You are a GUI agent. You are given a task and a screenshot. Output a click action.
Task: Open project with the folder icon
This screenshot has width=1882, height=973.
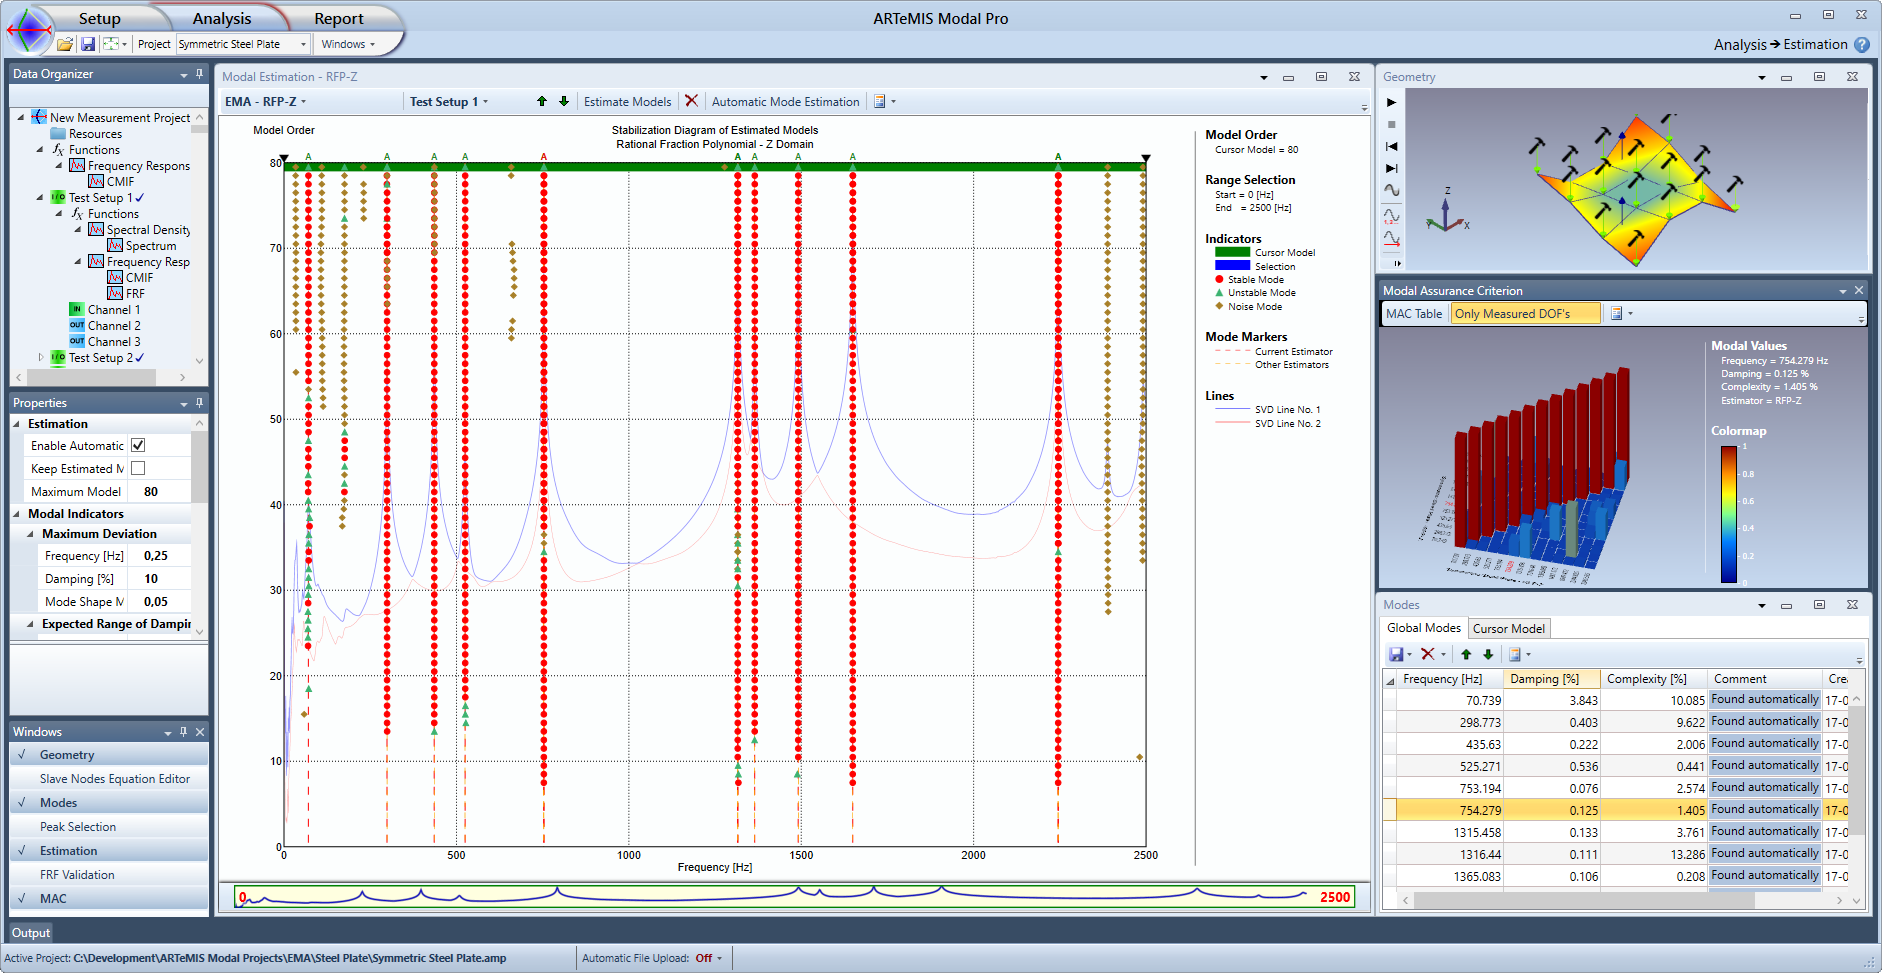[65, 44]
